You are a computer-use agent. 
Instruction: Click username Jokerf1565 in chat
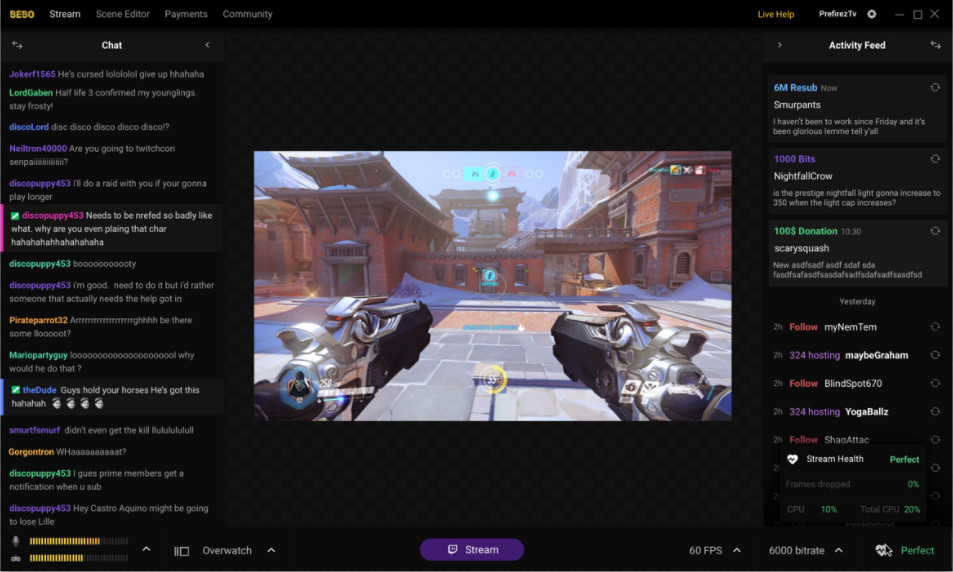32,74
